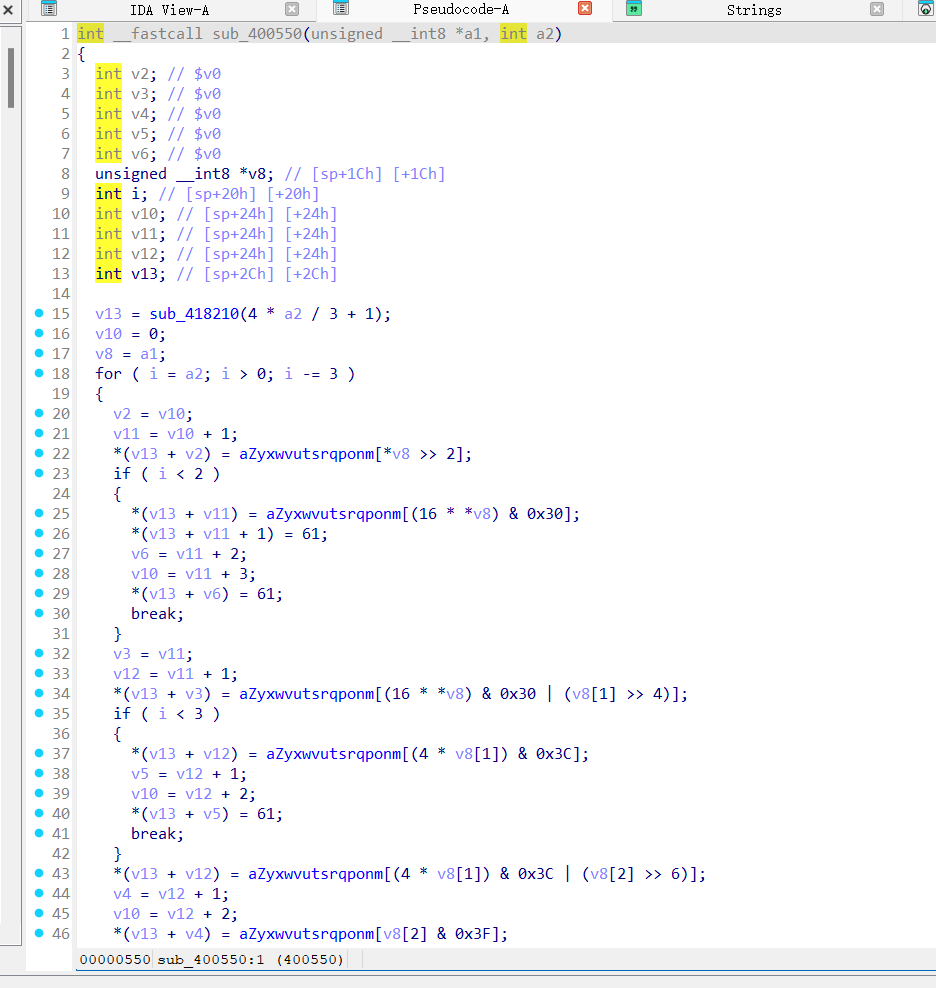
Task: Open the Strings tab
Action: coord(754,10)
